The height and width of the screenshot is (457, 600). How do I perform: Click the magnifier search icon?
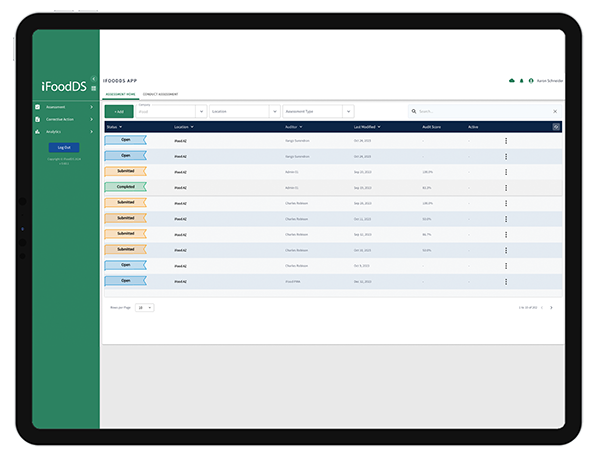tap(414, 111)
